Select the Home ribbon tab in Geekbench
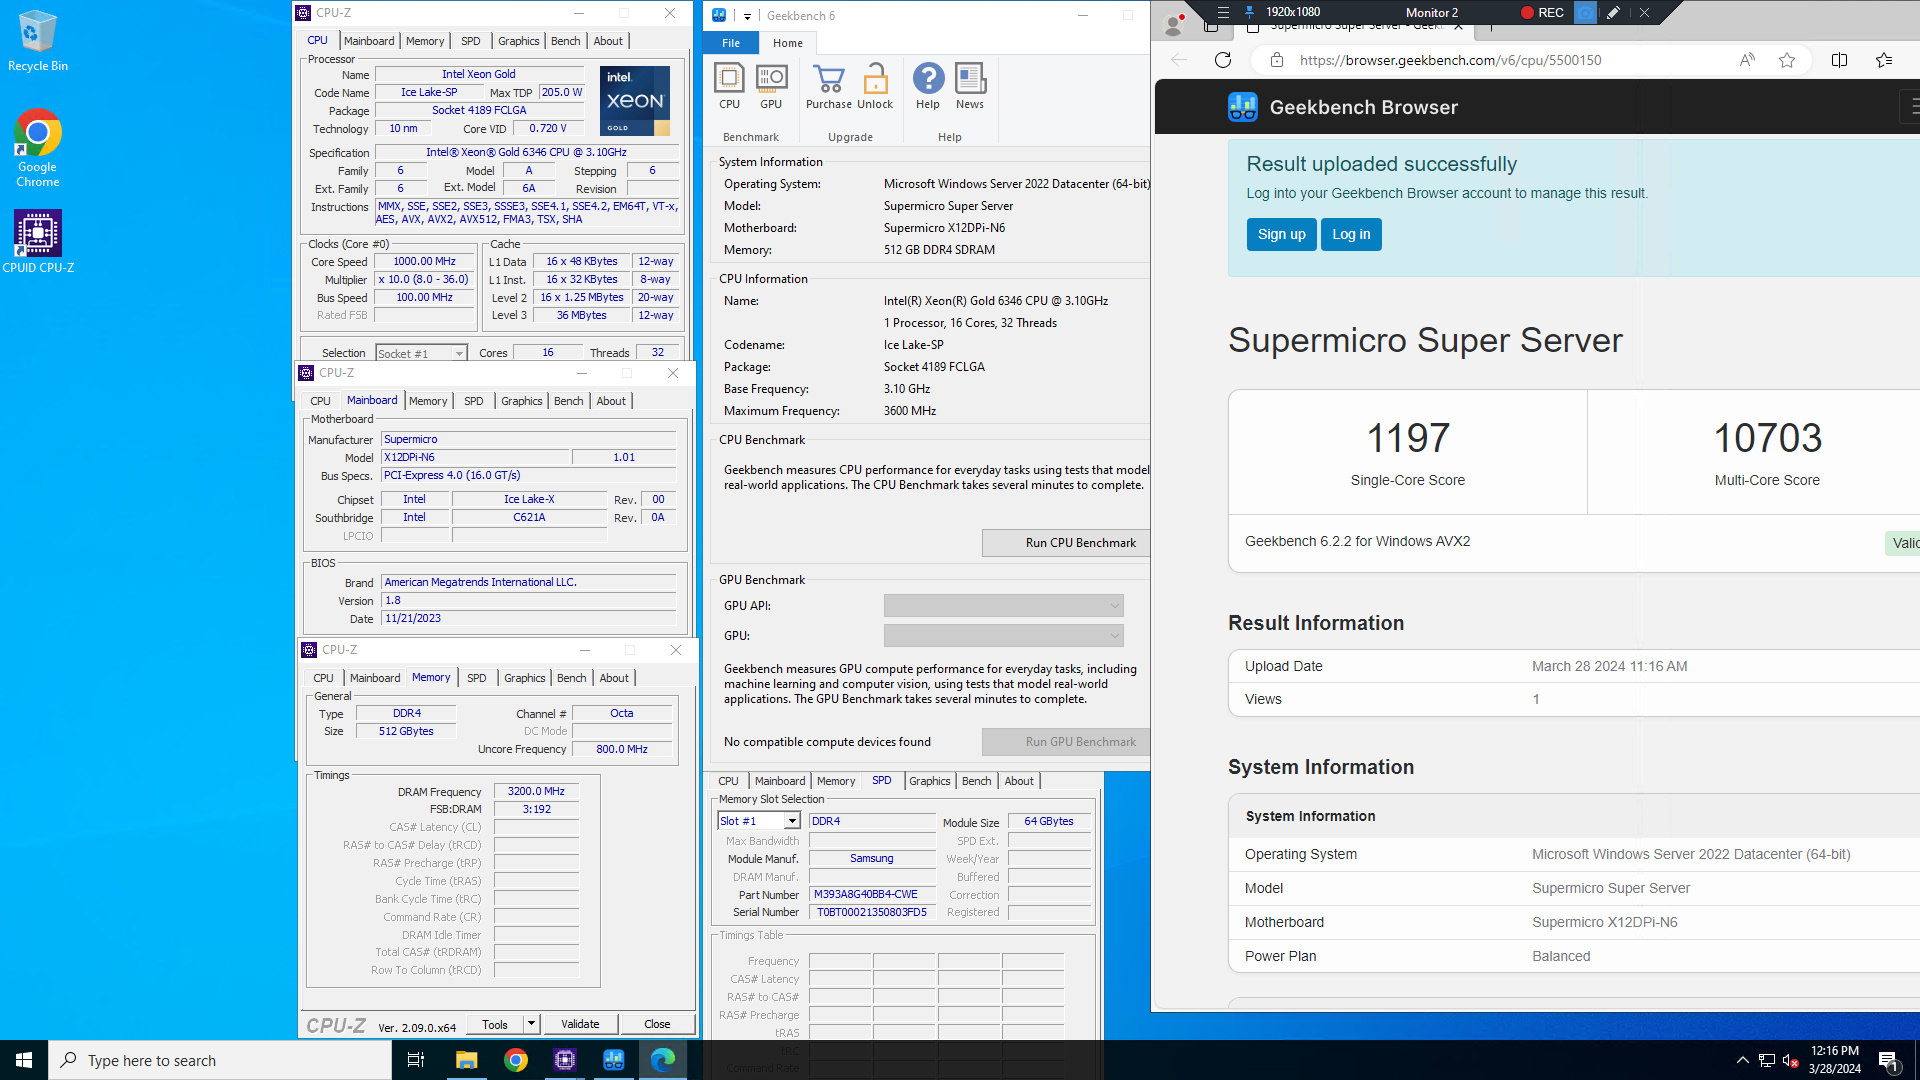 coord(788,43)
